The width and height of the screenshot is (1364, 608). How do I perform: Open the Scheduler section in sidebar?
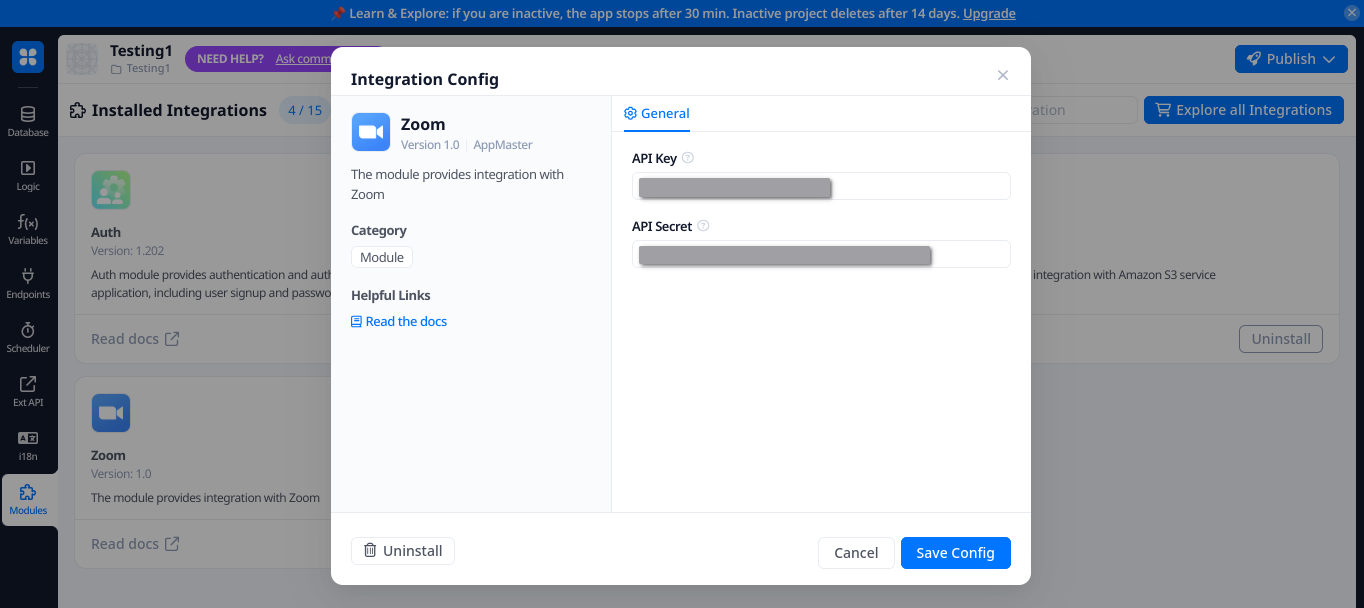click(28, 337)
